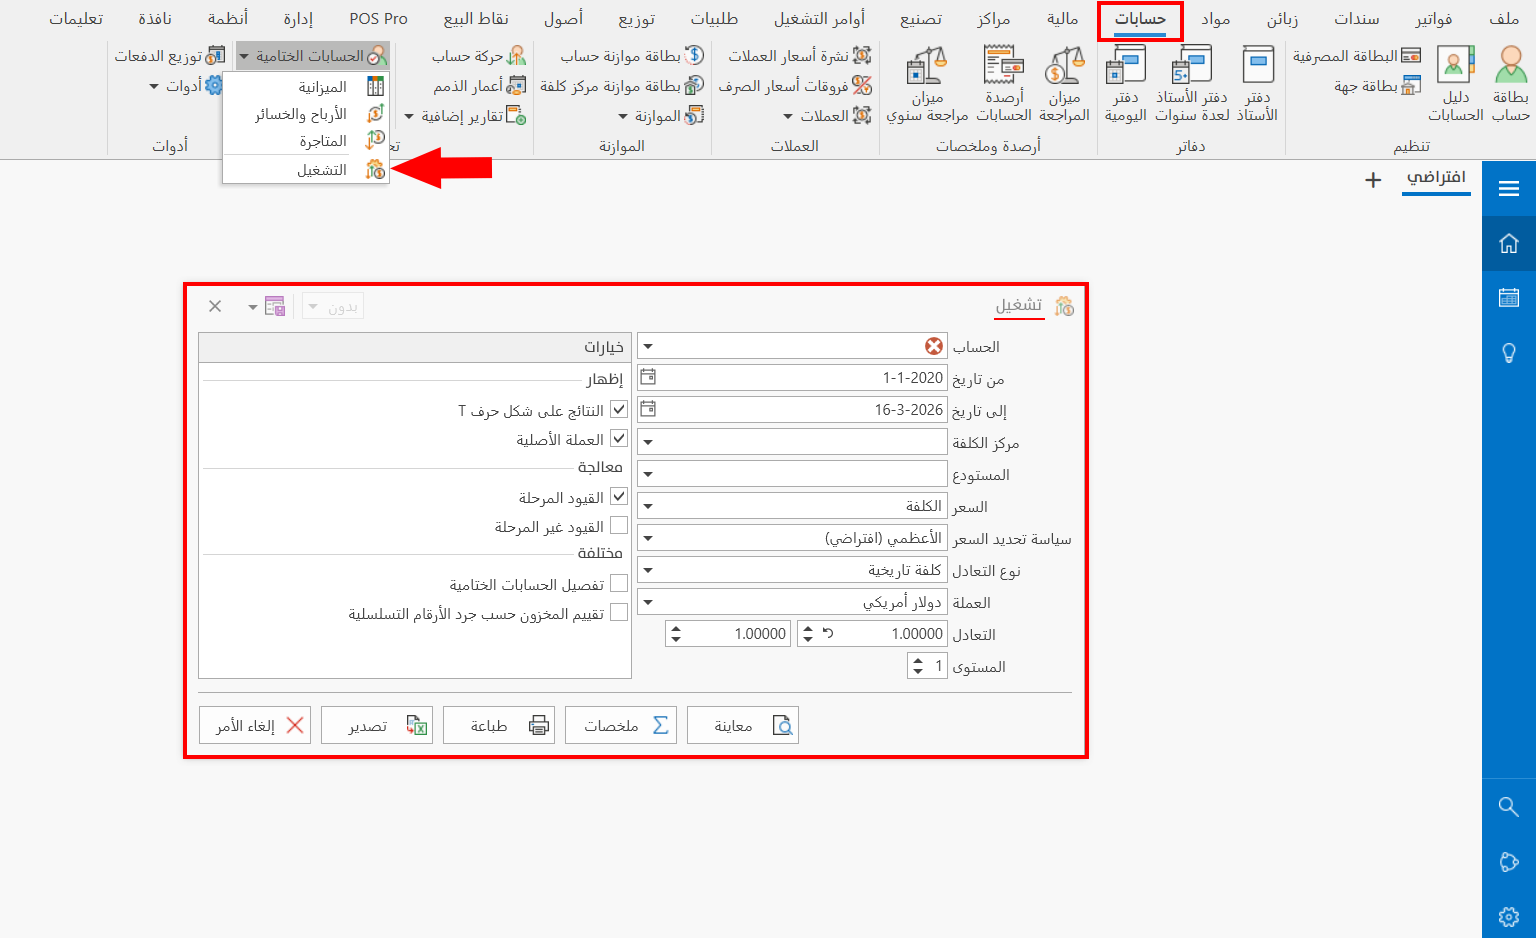The height and width of the screenshot is (938, 1536).
Task: Open أرصدة الحسابات balances icon
Action: pyautogui.click(x=1003, y=84)
